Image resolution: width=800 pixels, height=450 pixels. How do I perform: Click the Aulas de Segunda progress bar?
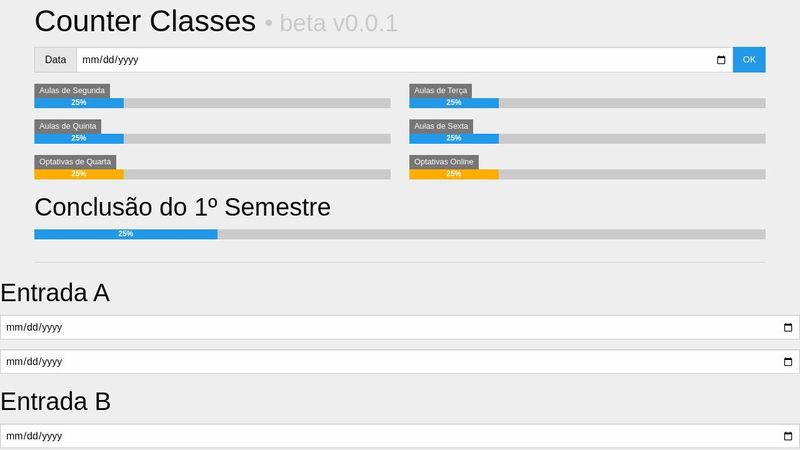(212, 103)
